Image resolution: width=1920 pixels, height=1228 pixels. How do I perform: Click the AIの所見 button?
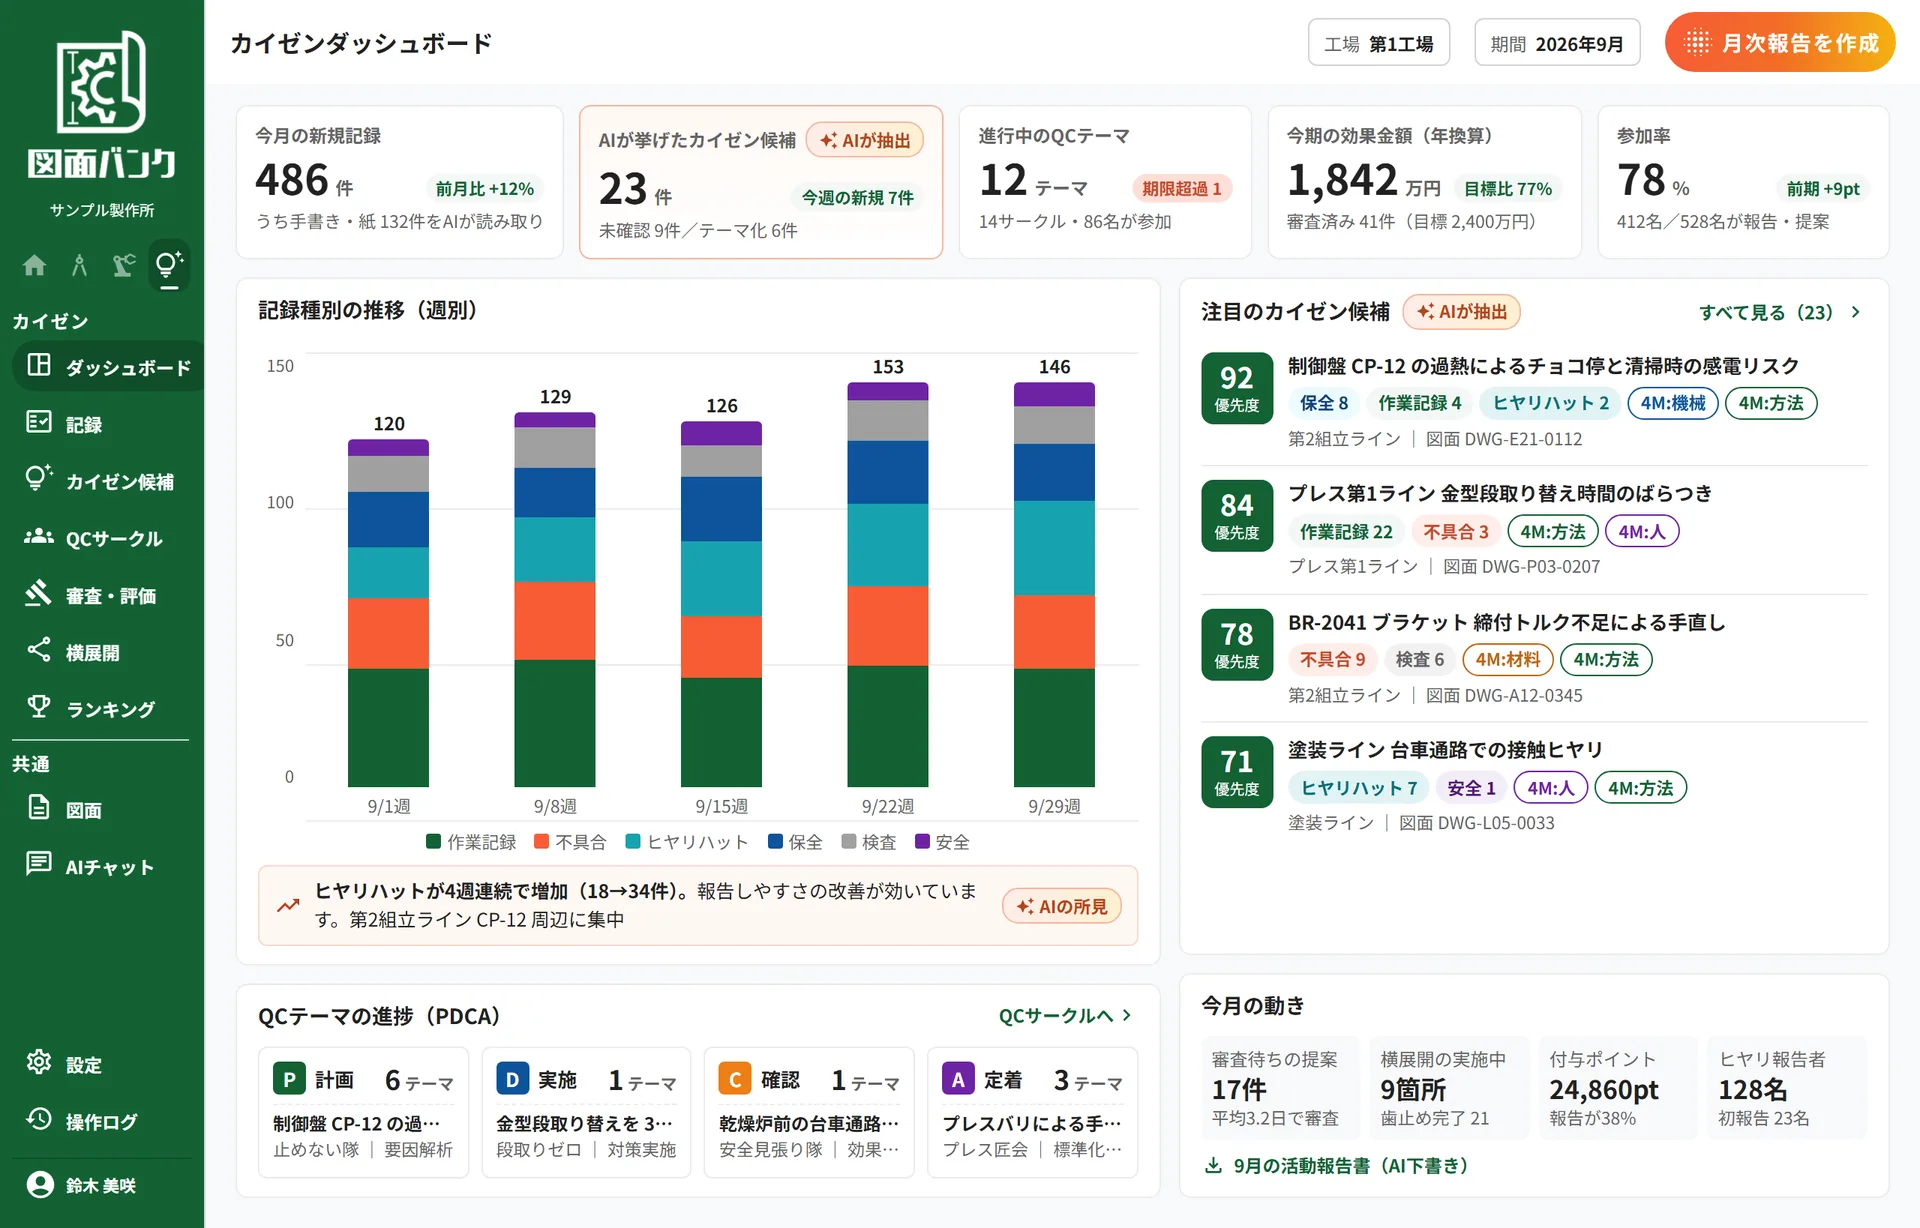point(1061,906)
